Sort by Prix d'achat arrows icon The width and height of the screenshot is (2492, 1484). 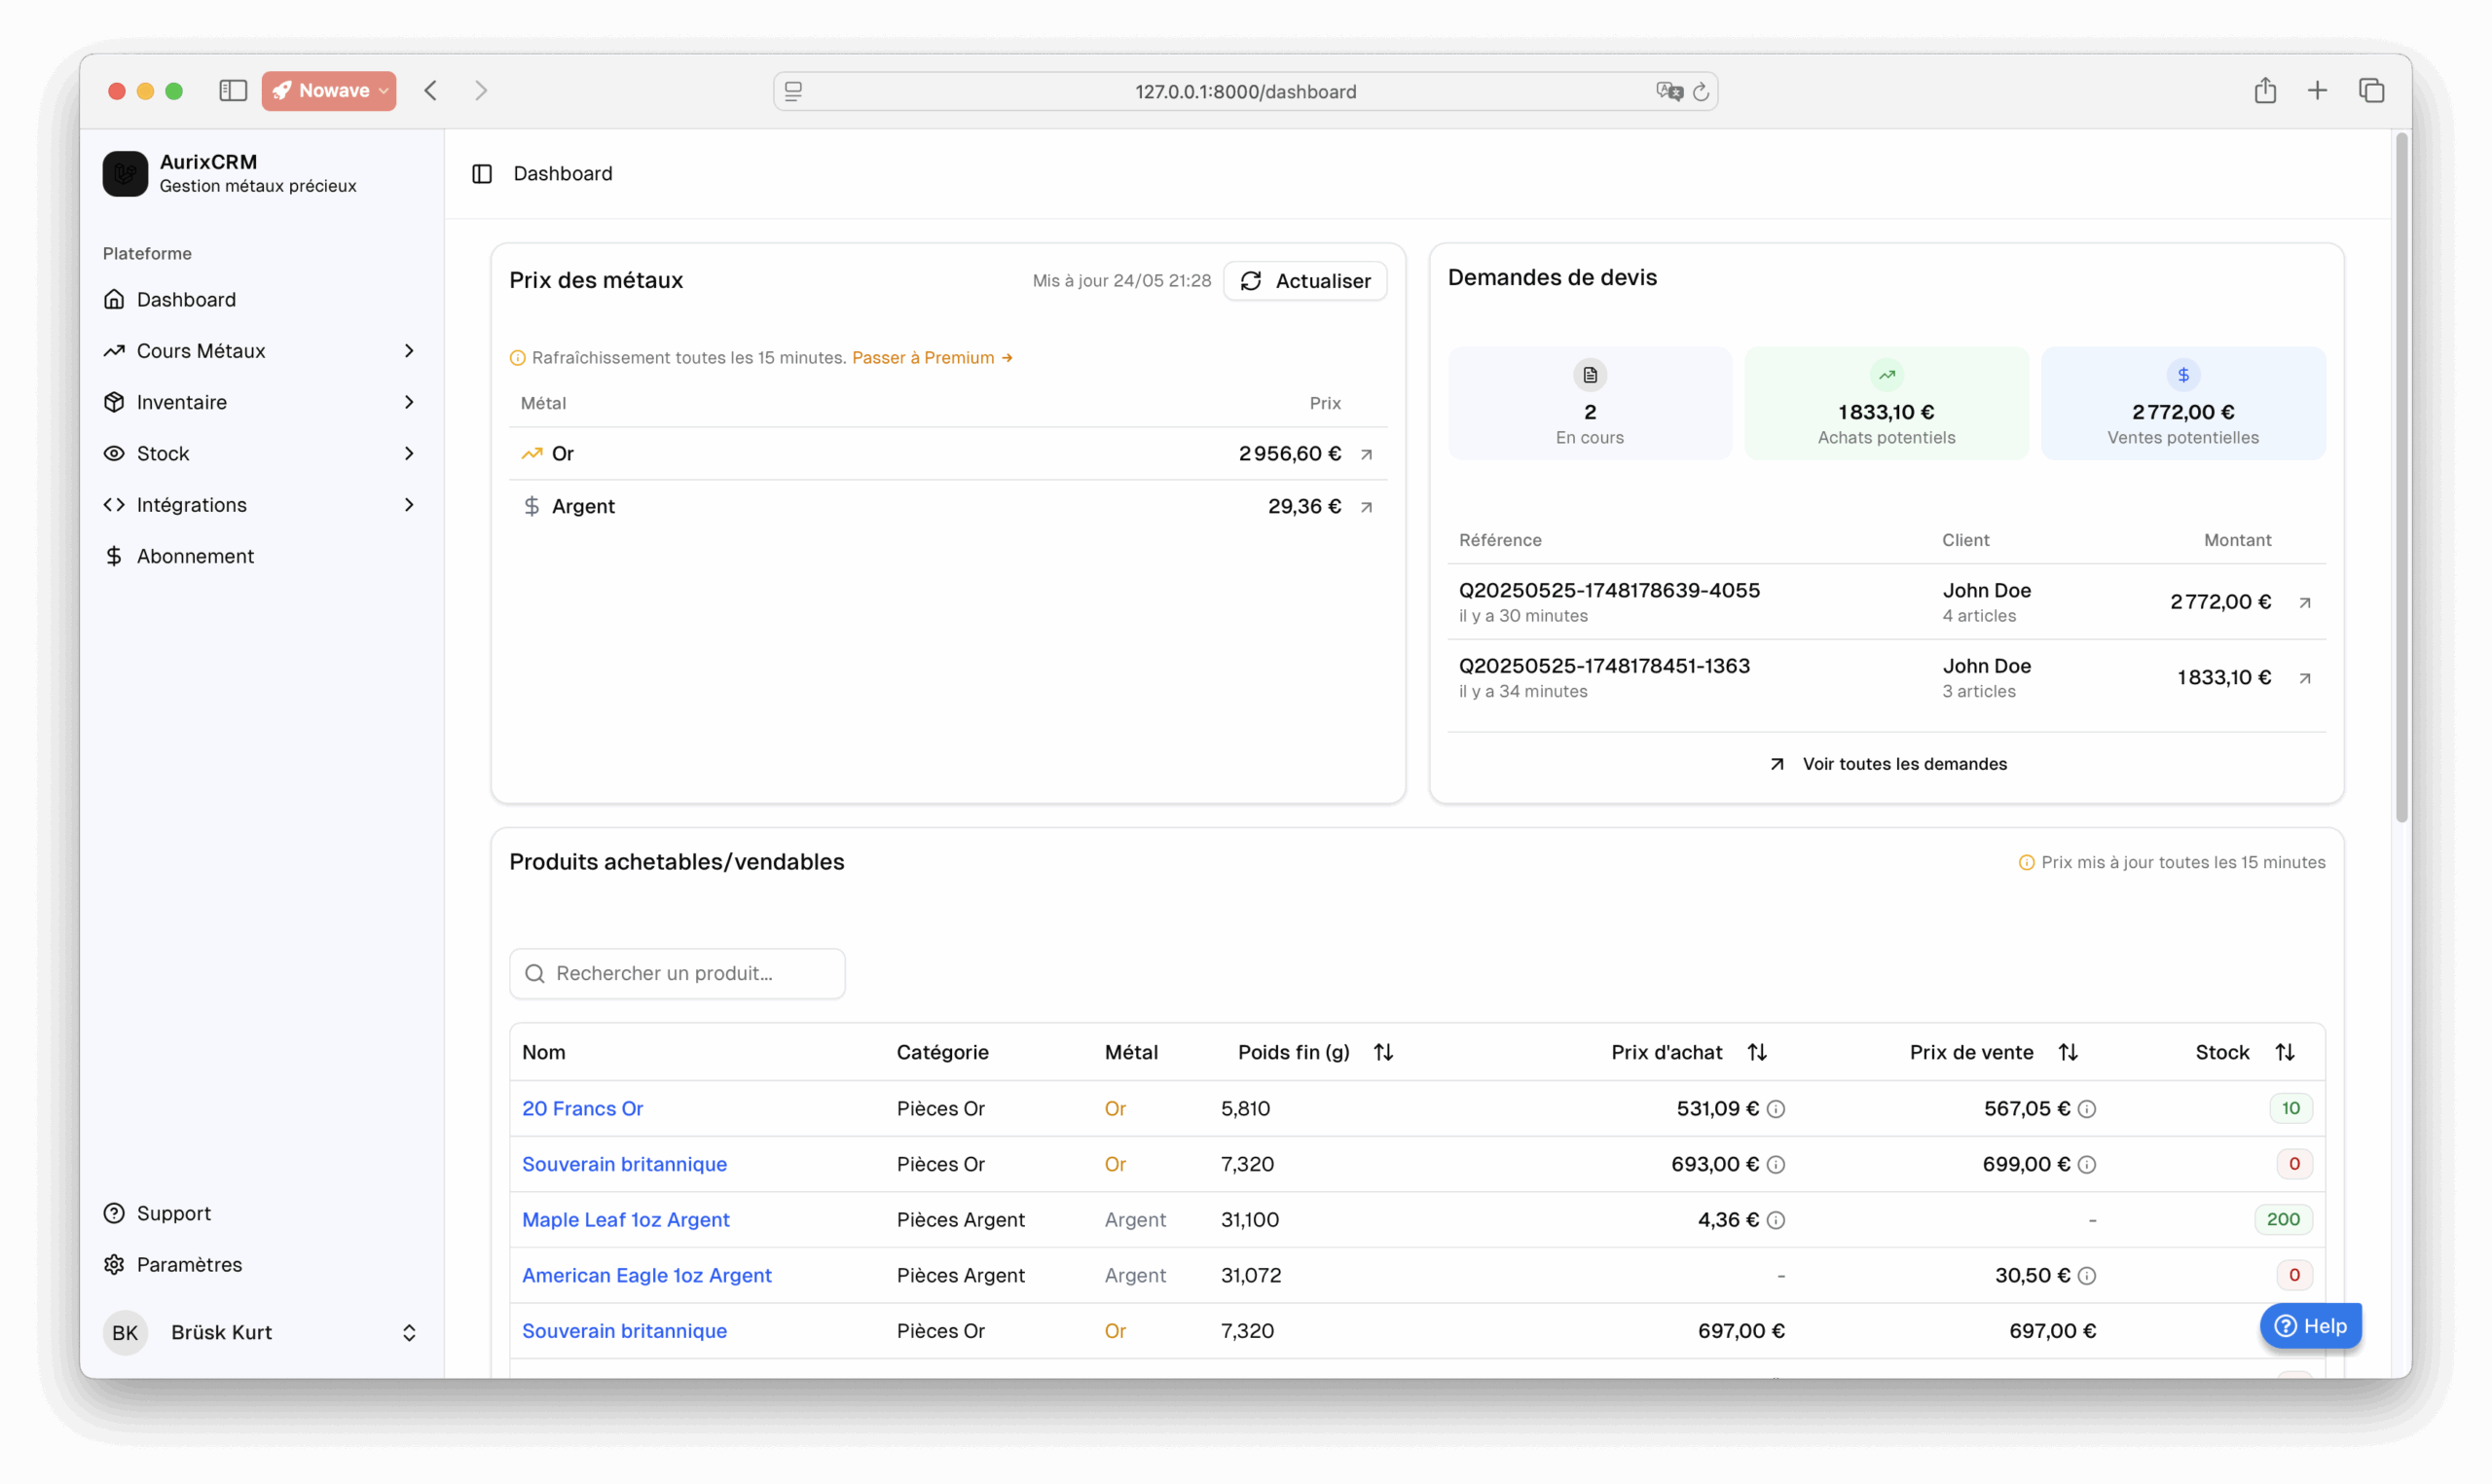pyautogui.click(x=1757, y=1052)
